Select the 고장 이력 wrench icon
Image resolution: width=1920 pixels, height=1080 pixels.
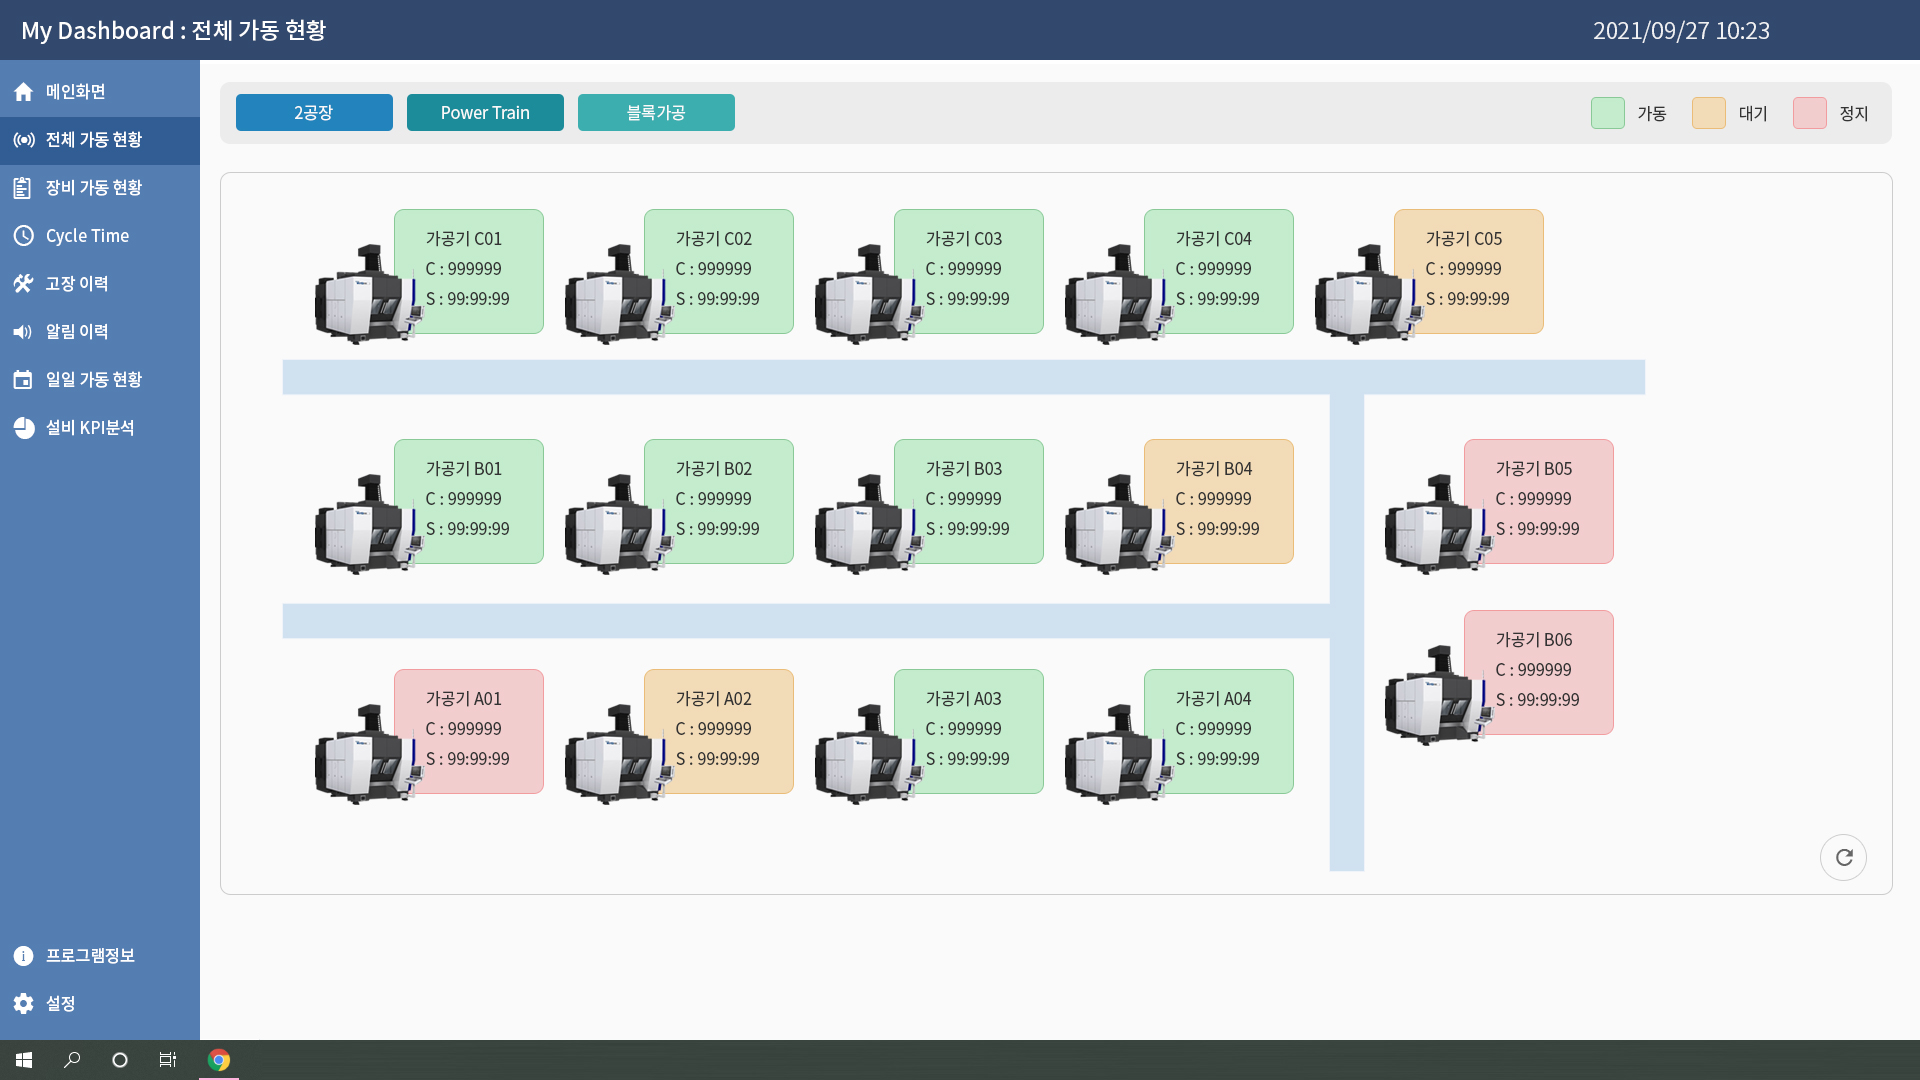pos(24,284)
